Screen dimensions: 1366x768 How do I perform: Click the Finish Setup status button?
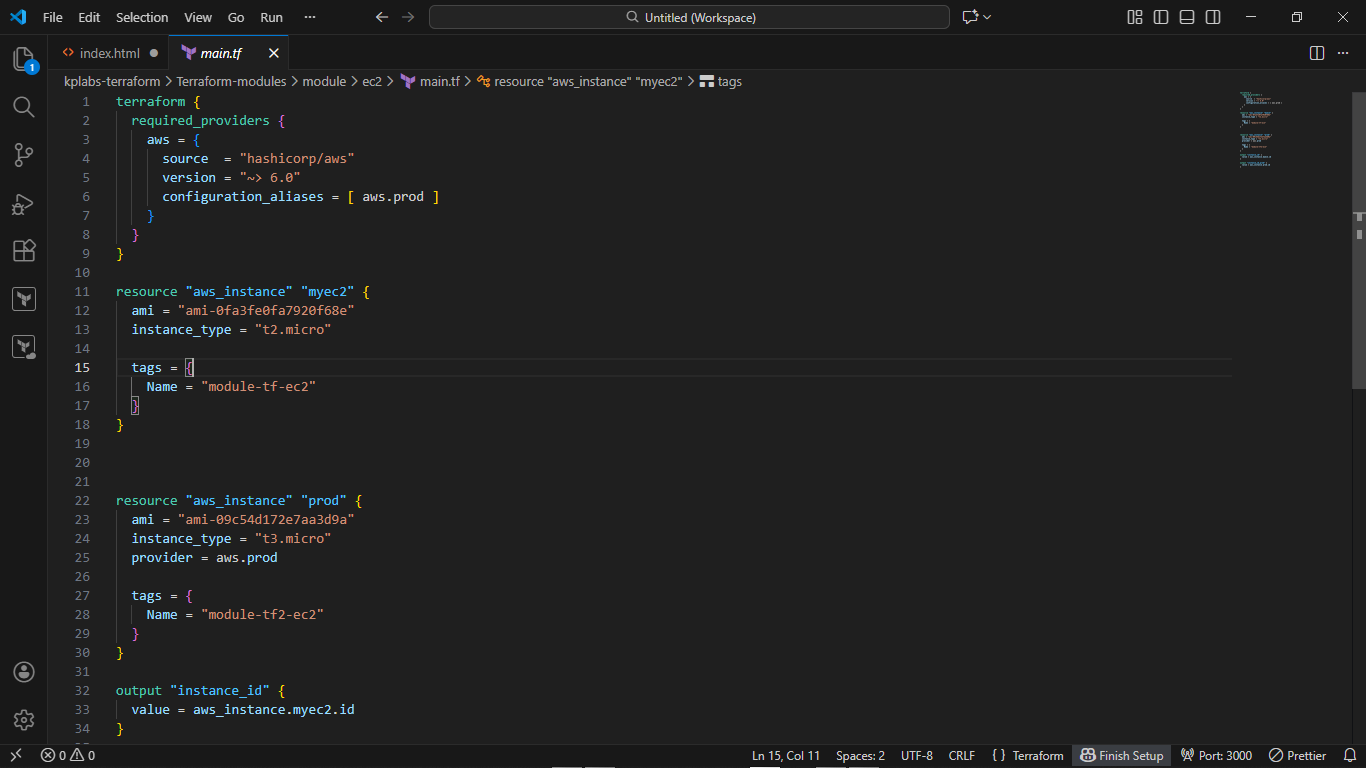coord(1122,756)
